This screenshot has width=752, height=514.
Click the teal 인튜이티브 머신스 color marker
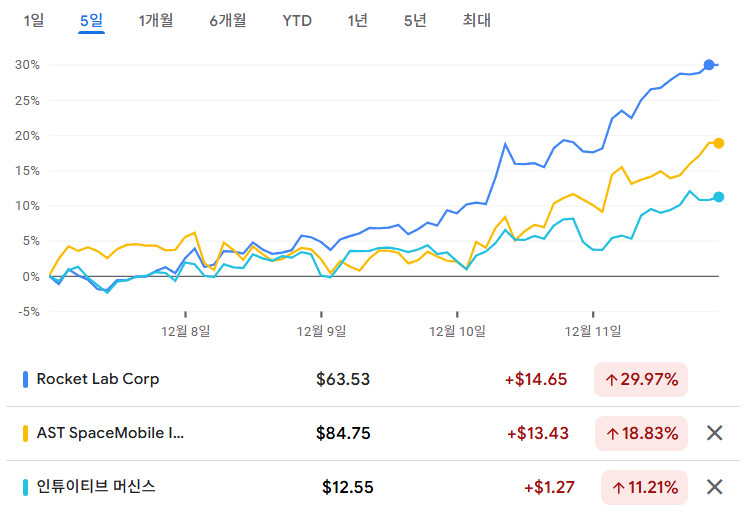(25, 487)
